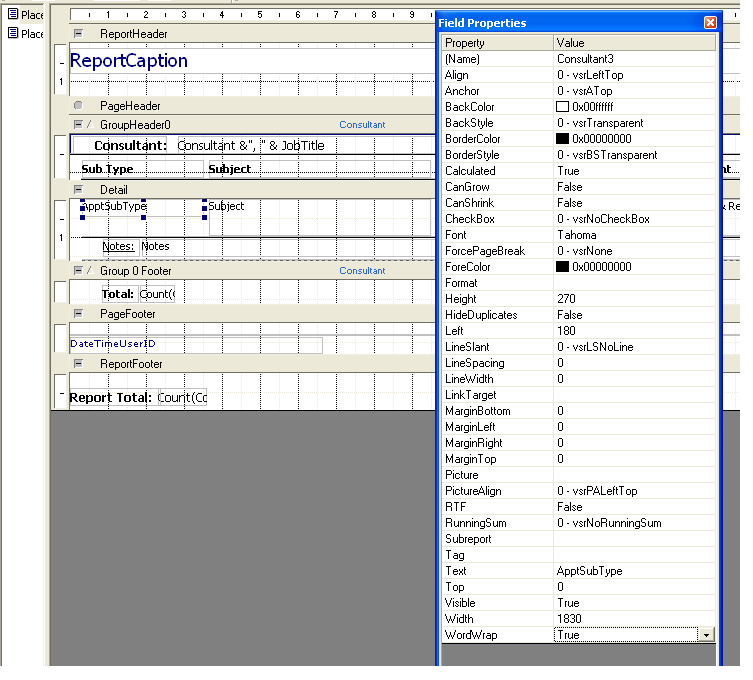The image size is (753, 680).
Task: Click the GroupHeader0 section visibility icon
Action: tap(78, 124)
